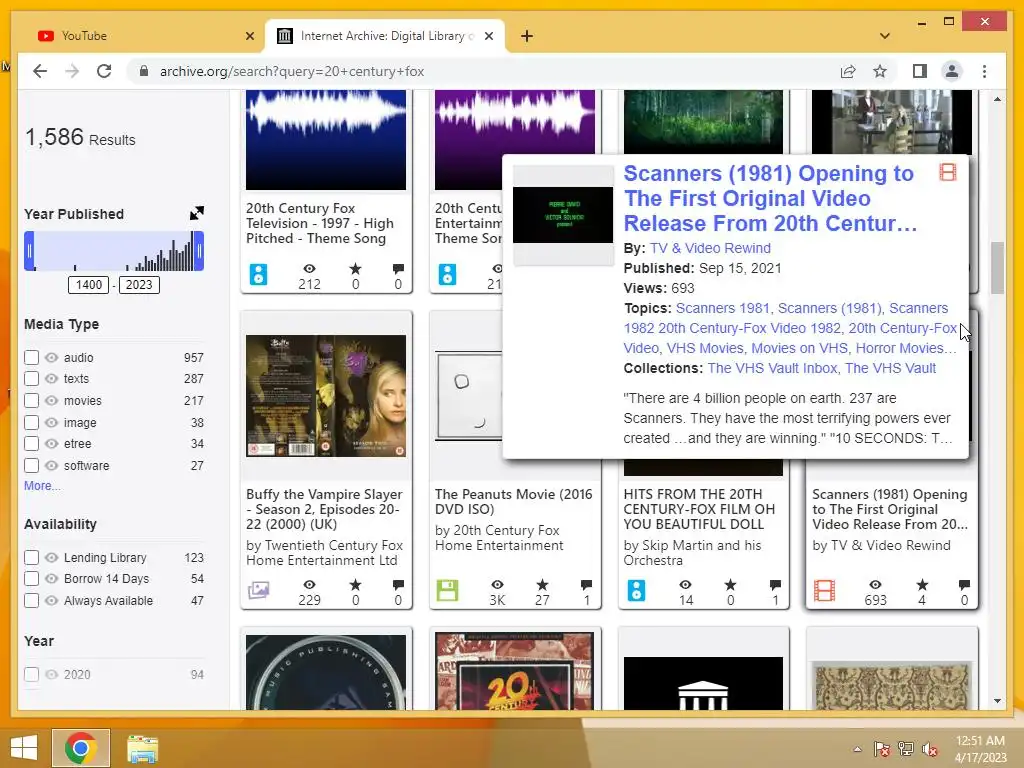Check the texts media type filter
Image resolution: width=1024 pixels, height=768 pixels.
pyautogui.click(x=31, y=378)
